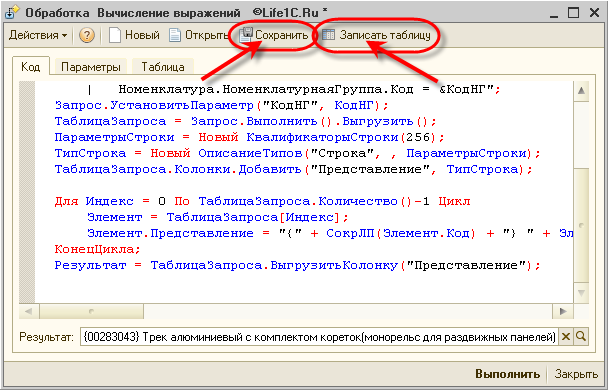
Task: Click line Элемент = ТаблицаЗапроса[Индекс]
Action: click(218, 217)
